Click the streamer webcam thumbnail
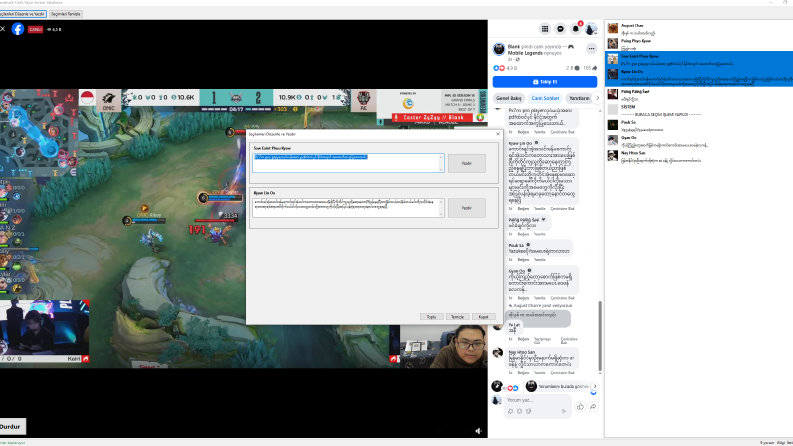The height and width of the screenshot is (446, 793). [444, 346]
